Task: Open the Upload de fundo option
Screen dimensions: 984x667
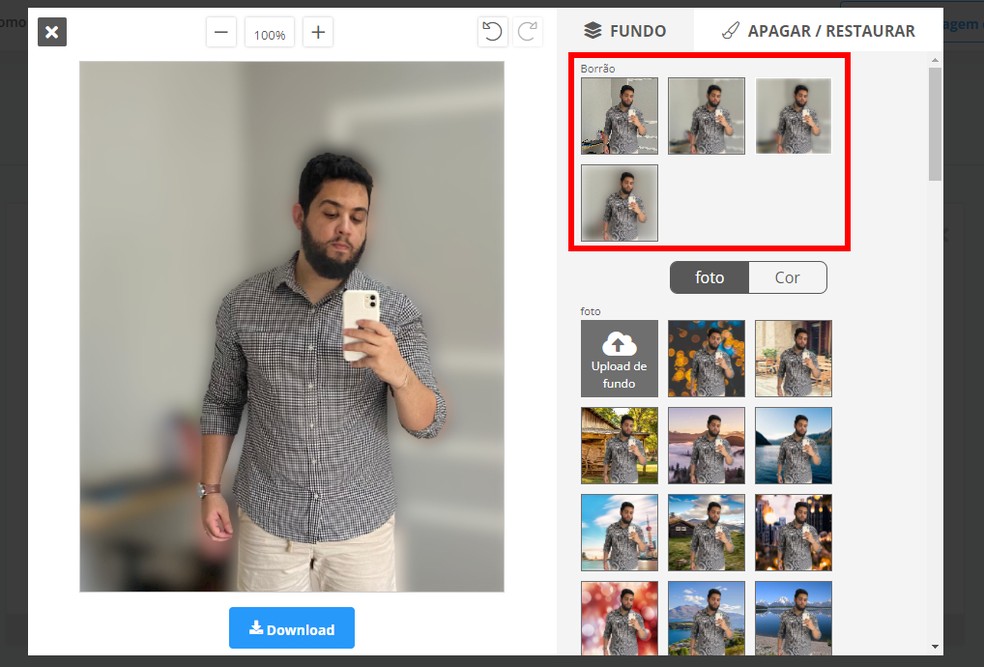Action: (x=619, y=358)
